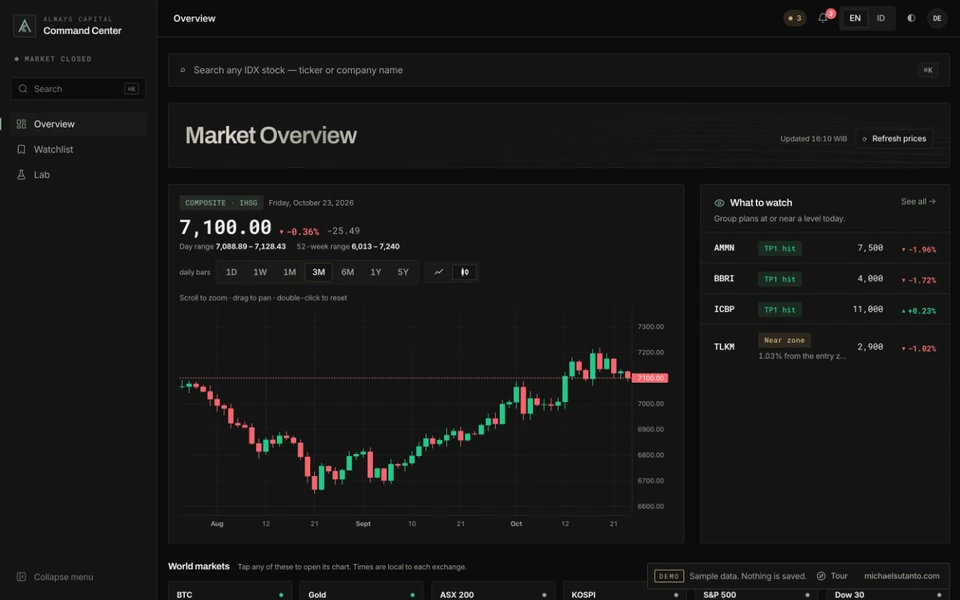960x600 pixels.
Task: Click the 7100.00 price marker on chart axis
Action: 650,378
